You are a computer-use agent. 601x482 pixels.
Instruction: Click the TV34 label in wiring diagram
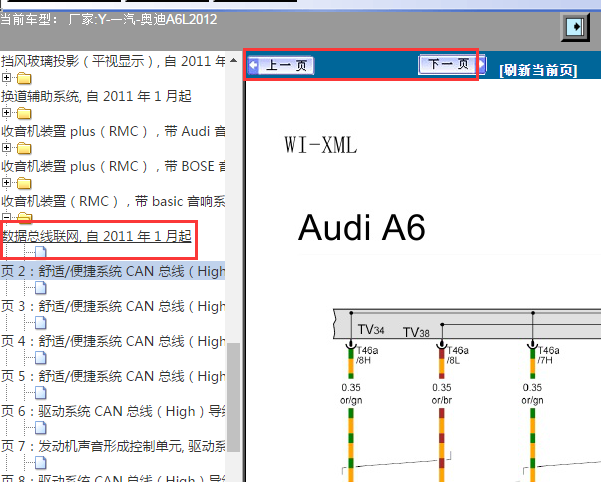tap(371, 330)
